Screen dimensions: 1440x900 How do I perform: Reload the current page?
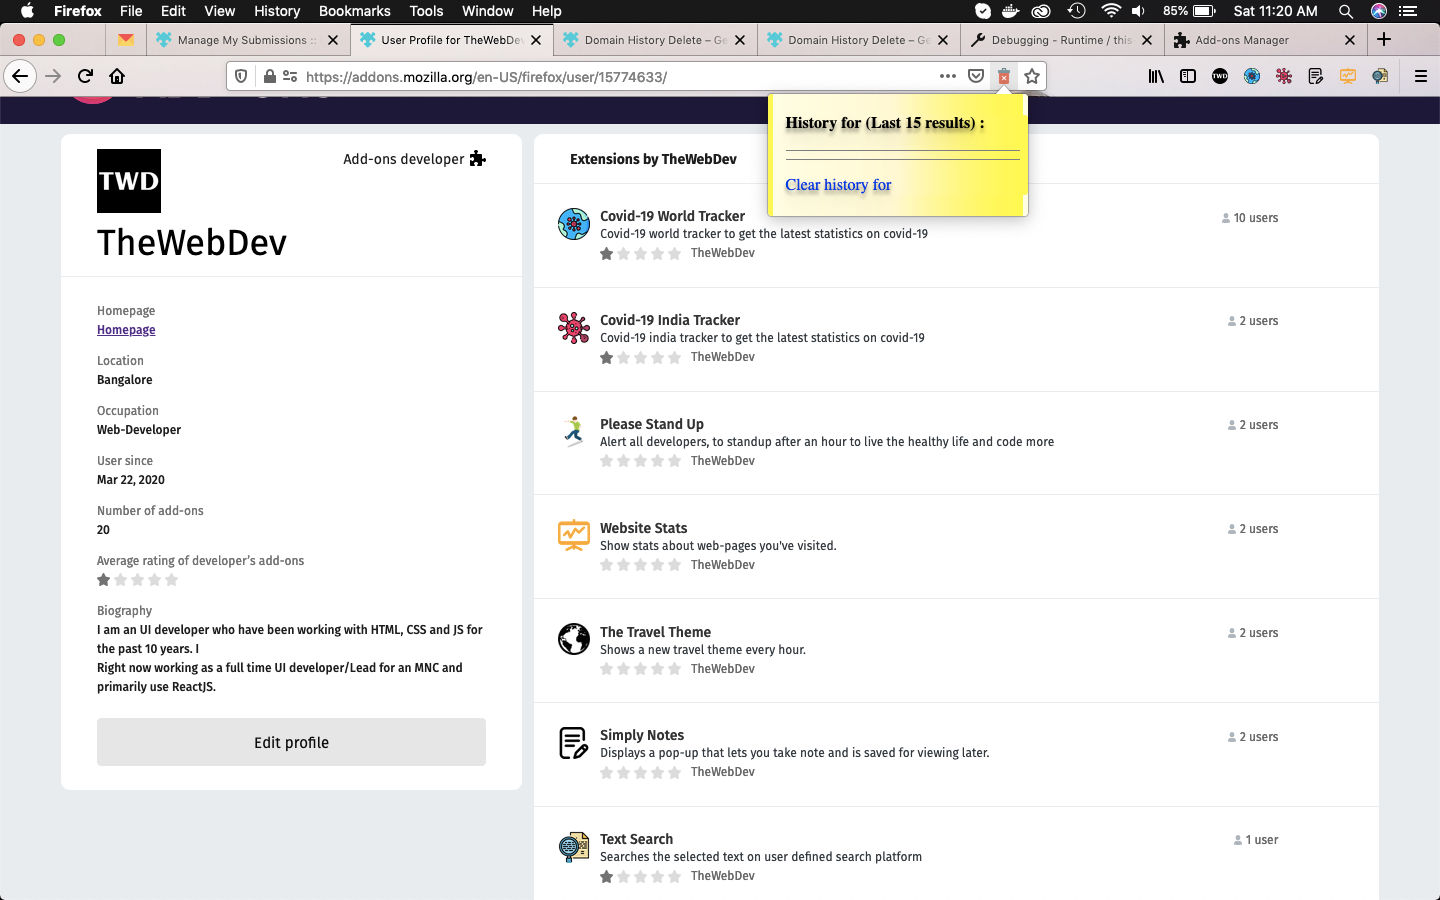pyautogui.click(x=86, y=76)
